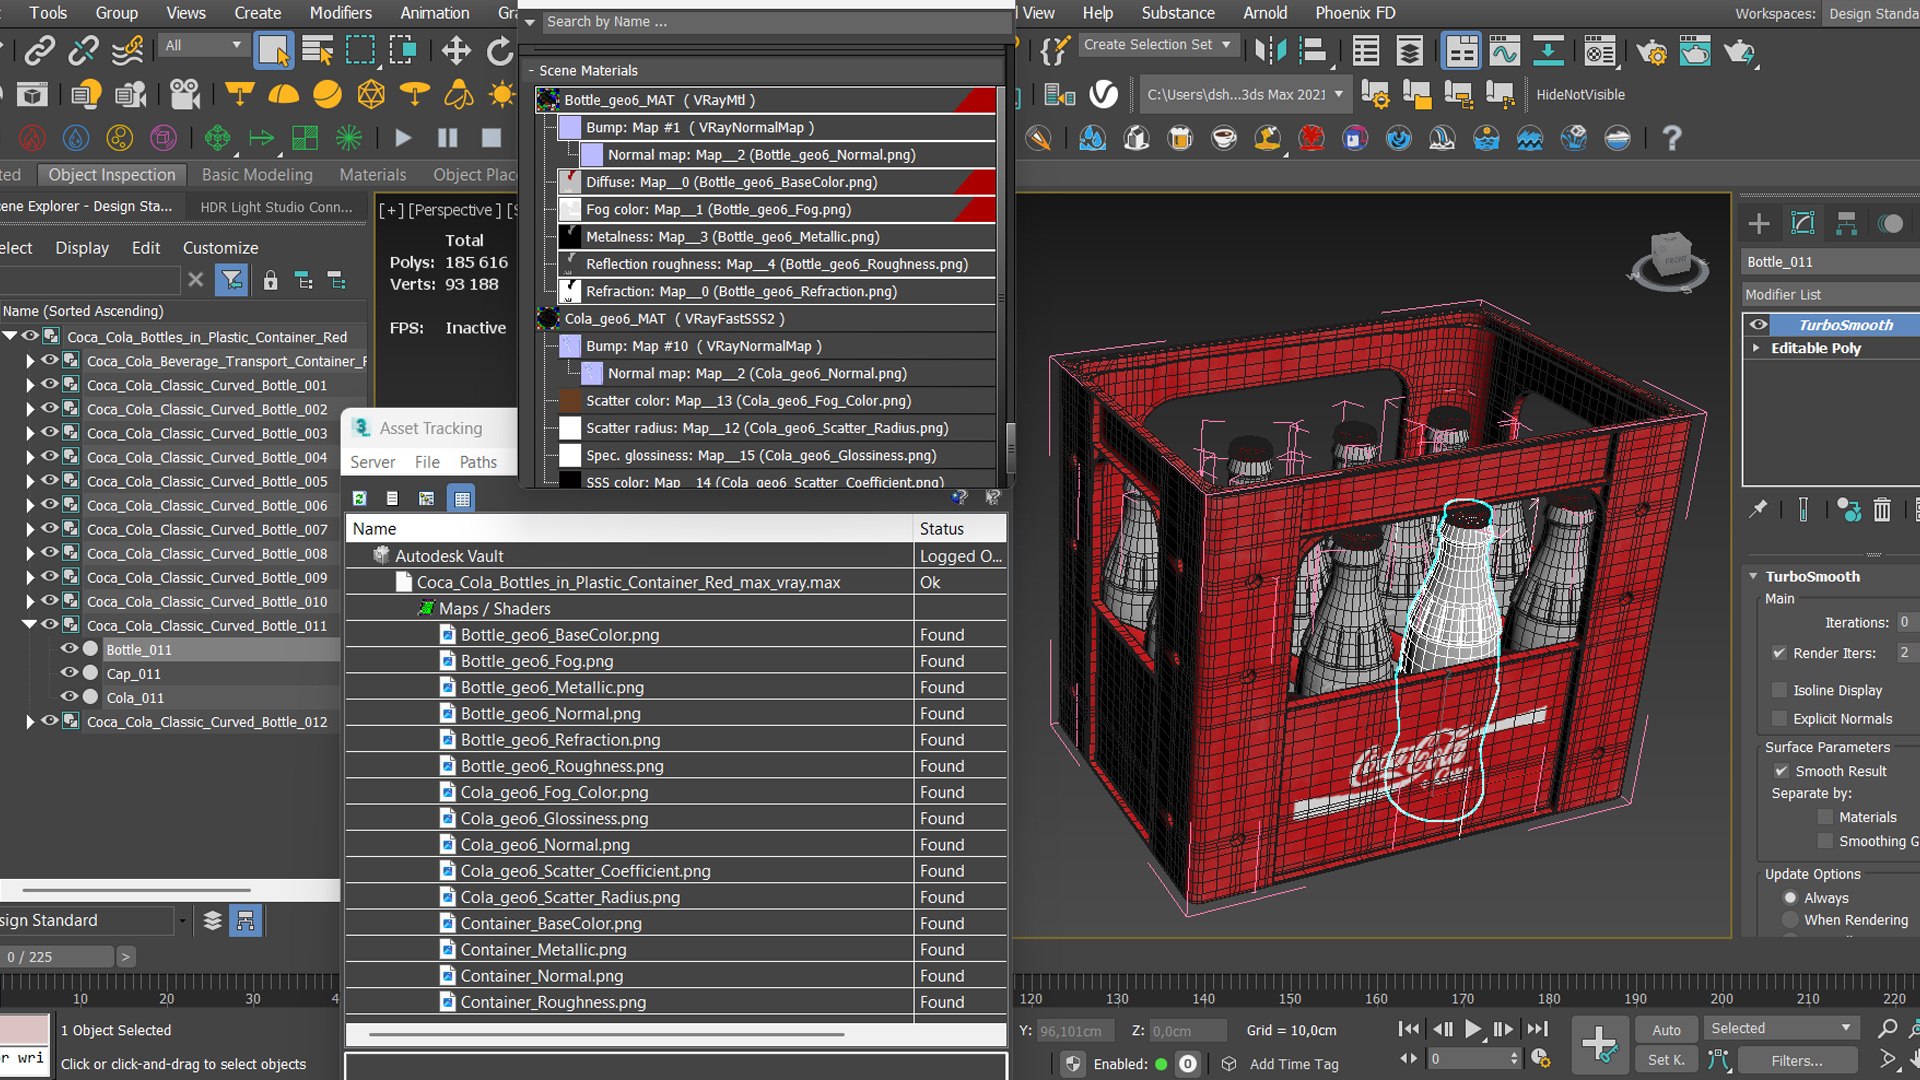Open the All selection filter dropdown
Screen dimensions: 1920x1080
click(202, 45)
